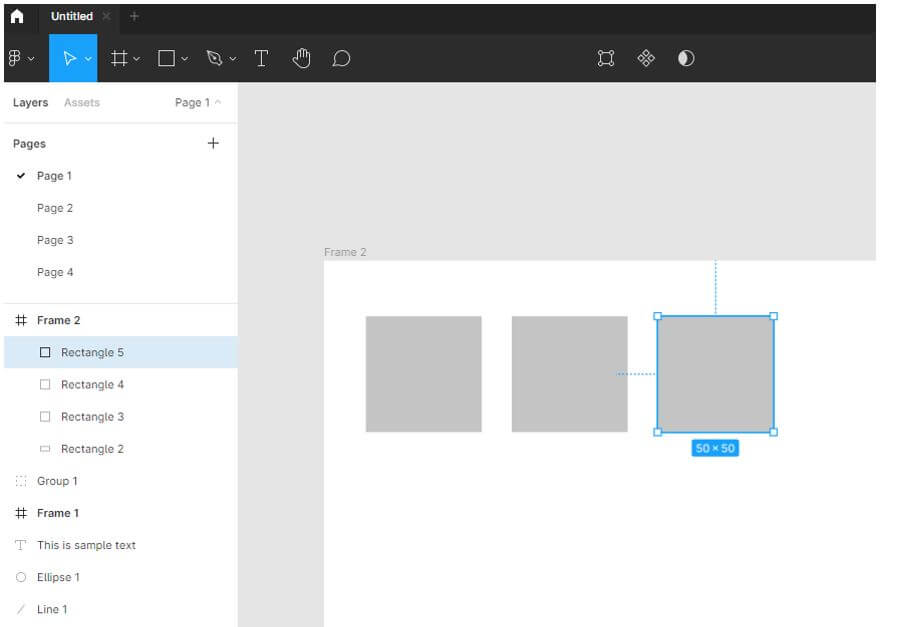Switch to Page 2

pyautogui.click(x=55, y=208)
